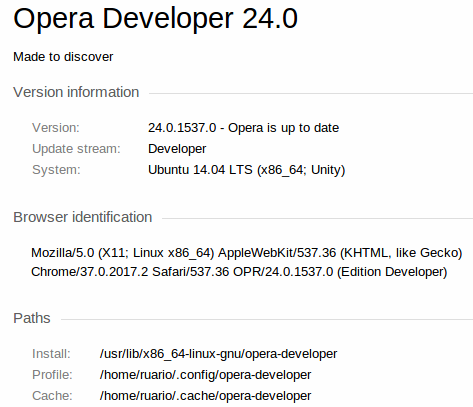This screenshot has width=473, height=407.
Task: Click the 'Developer' update stream value
Action: pos(177,149)
